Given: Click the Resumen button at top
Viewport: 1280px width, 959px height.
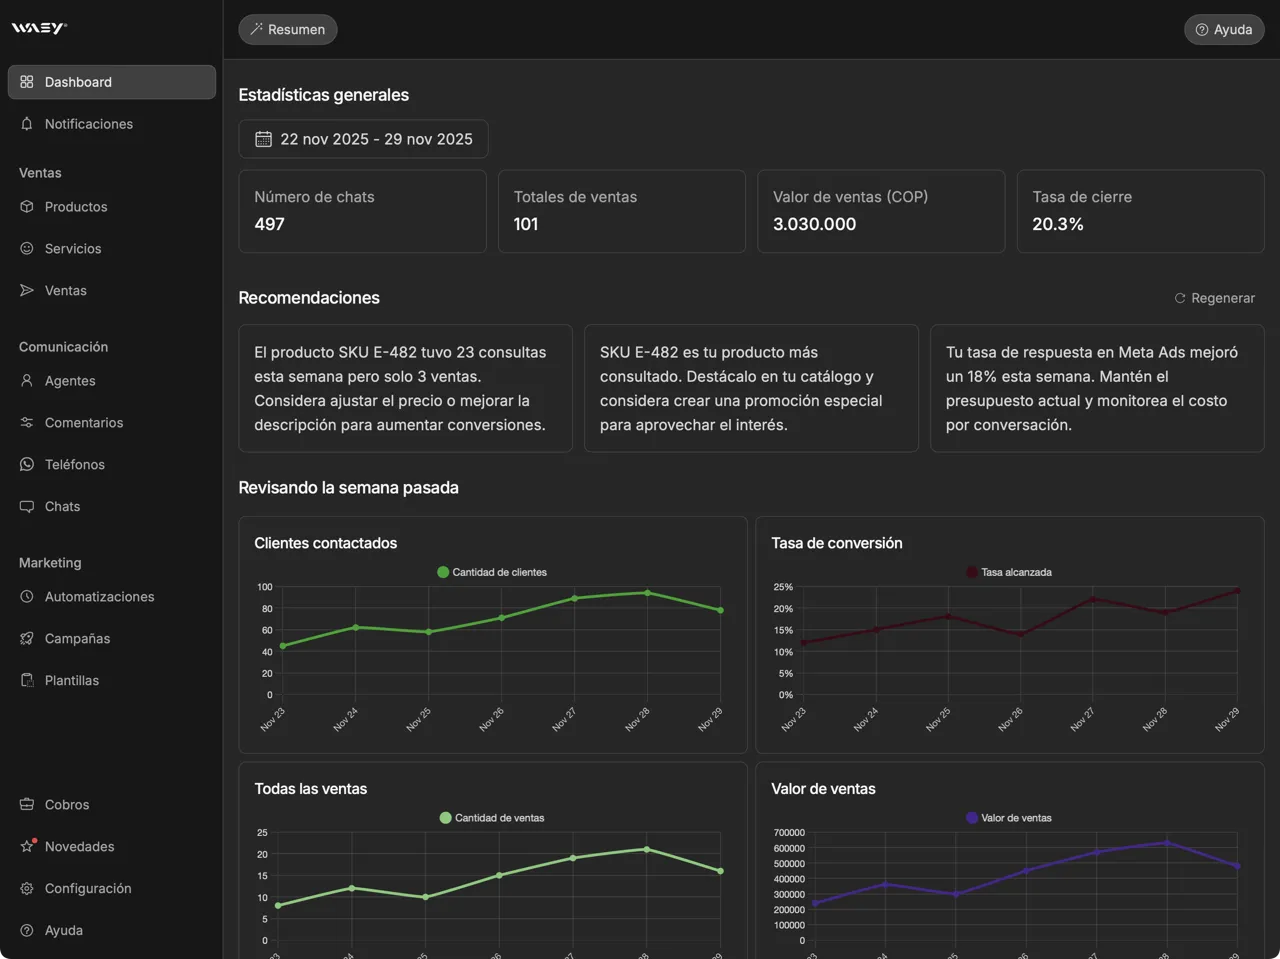Looking at the screenshot, I should 287,29.
